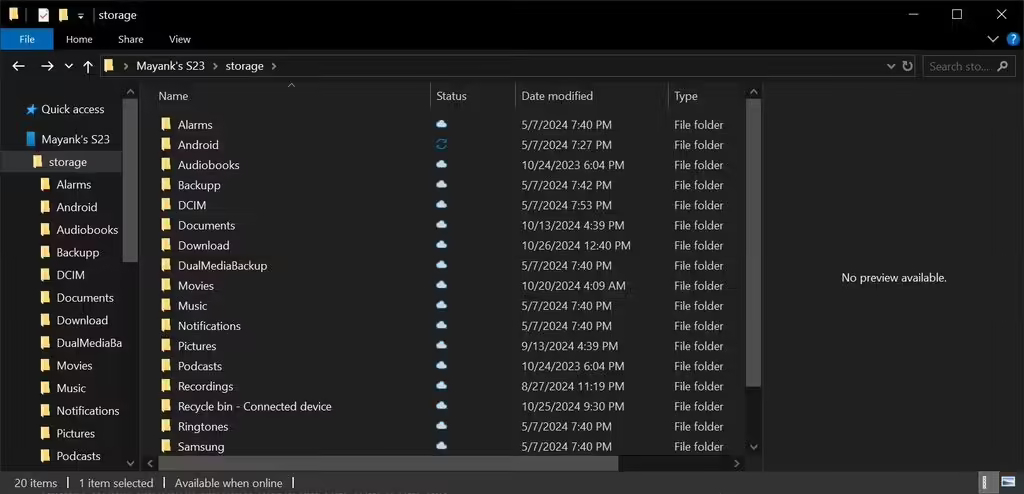Image resolution: width=1024 pixels, height=494 pixels.
Task: Expand chevron after storage breadcrumb
Action: [274, 66]
